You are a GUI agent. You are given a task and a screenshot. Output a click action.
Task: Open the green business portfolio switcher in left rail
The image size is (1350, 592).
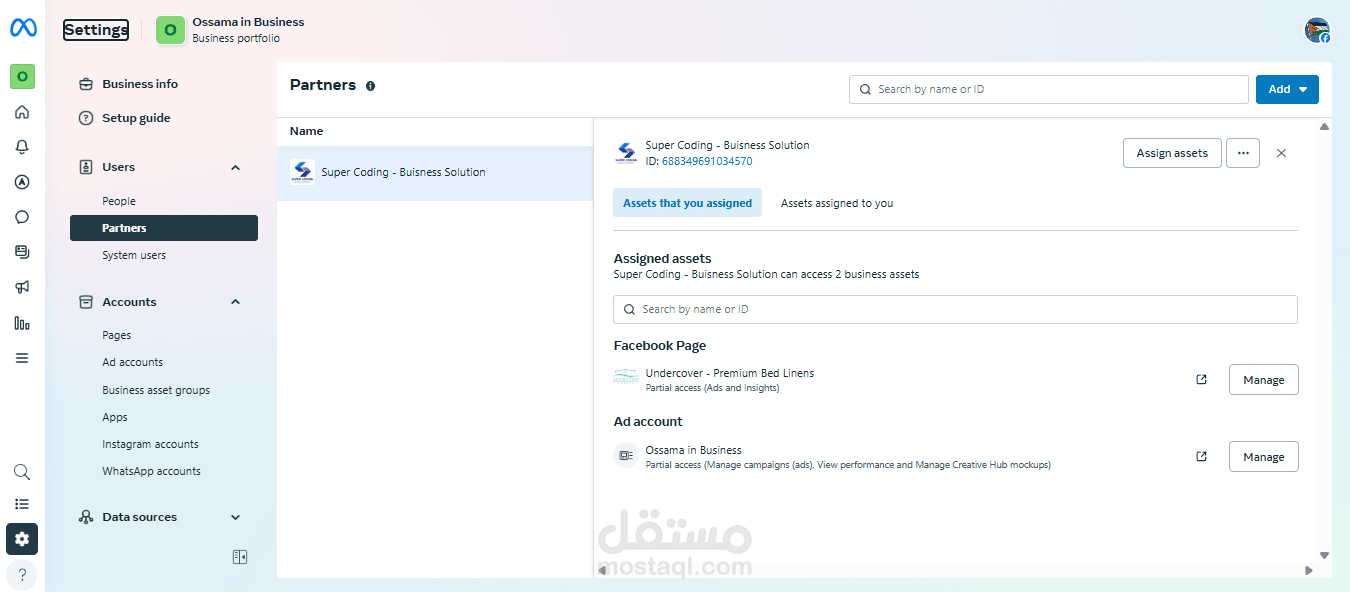point(22,76)
